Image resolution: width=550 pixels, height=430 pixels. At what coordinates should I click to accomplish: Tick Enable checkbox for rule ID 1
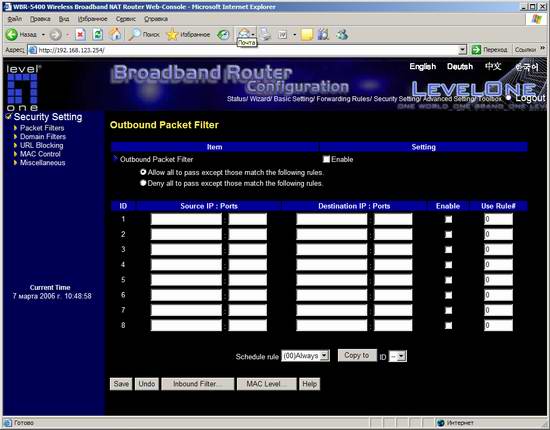pos(448,220)
